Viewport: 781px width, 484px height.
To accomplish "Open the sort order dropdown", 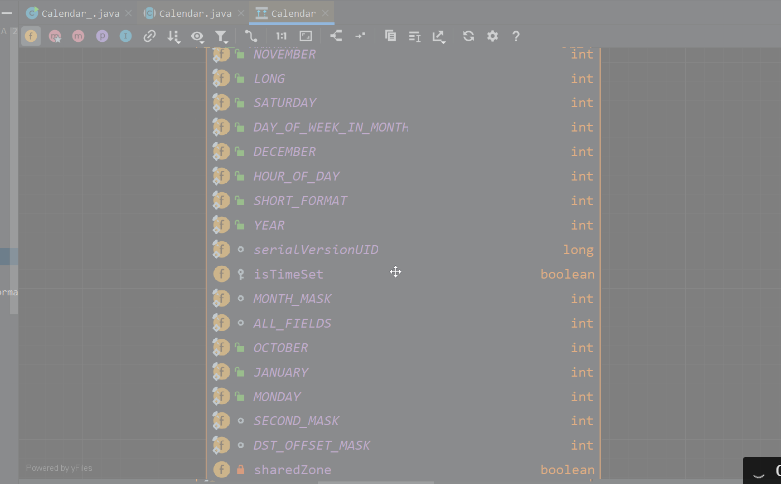I will click(x=173, y=36).
